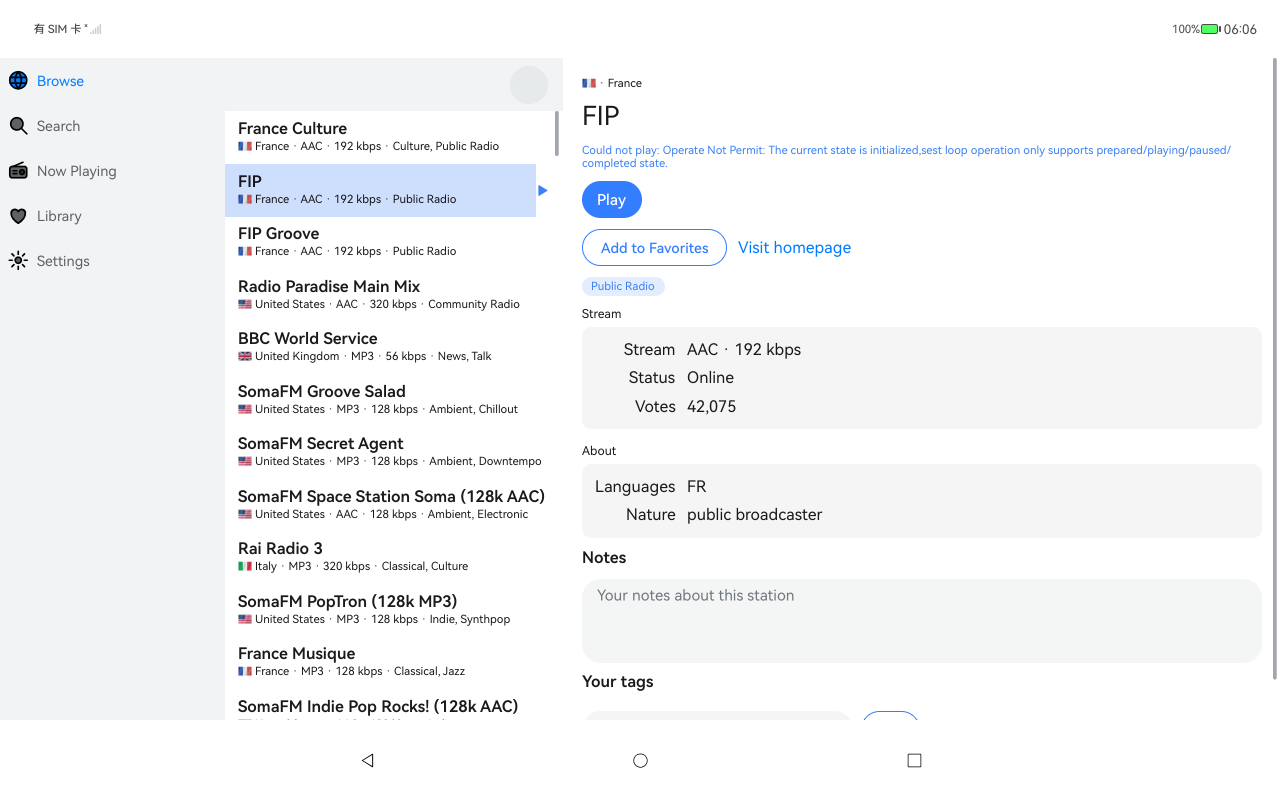Tap the square recent apps icon
Viewport: 1280px width, 800px height.
(914, 760)
